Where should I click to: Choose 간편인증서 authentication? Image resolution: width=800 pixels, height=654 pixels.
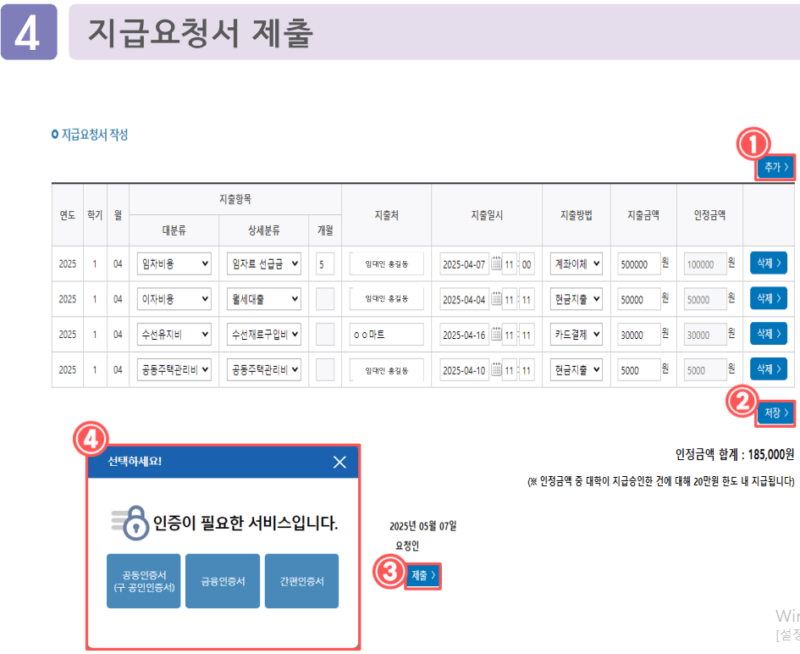pos(302,581)
